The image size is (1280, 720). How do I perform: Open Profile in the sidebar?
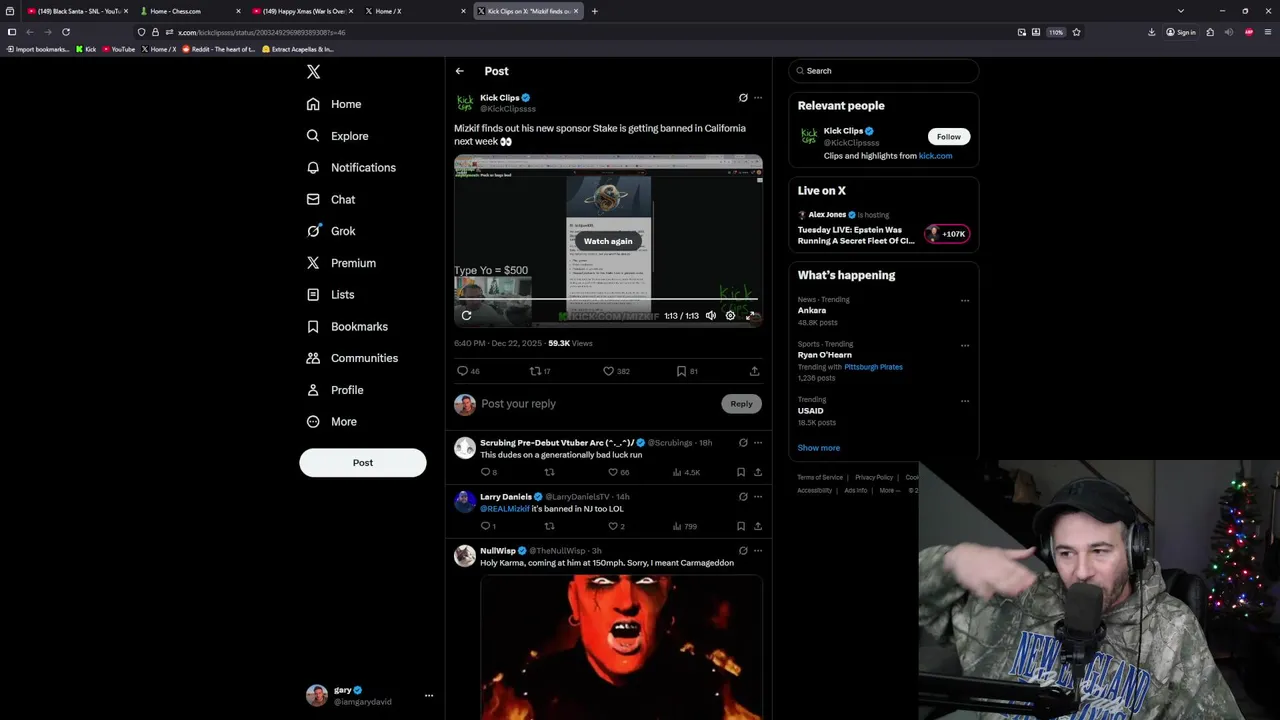click(335, 390)
